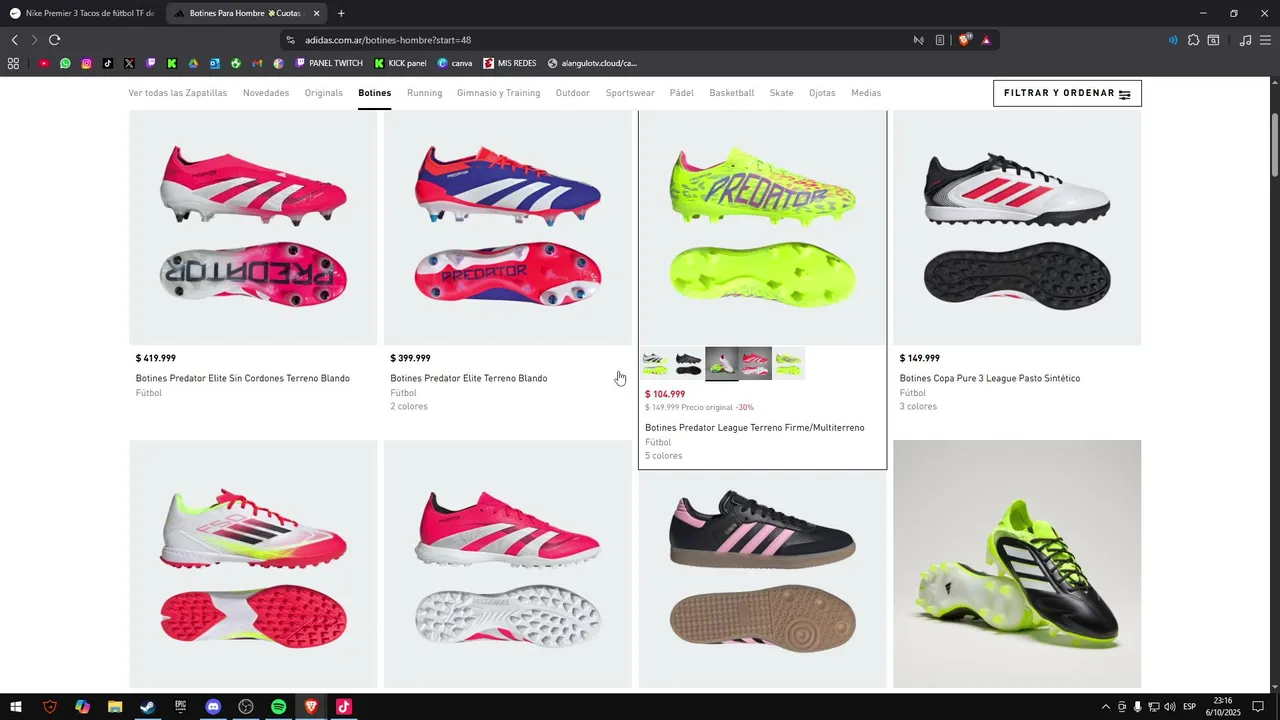
Task: Open the Brave sidebar panel icon
Action: (1213, 40)
